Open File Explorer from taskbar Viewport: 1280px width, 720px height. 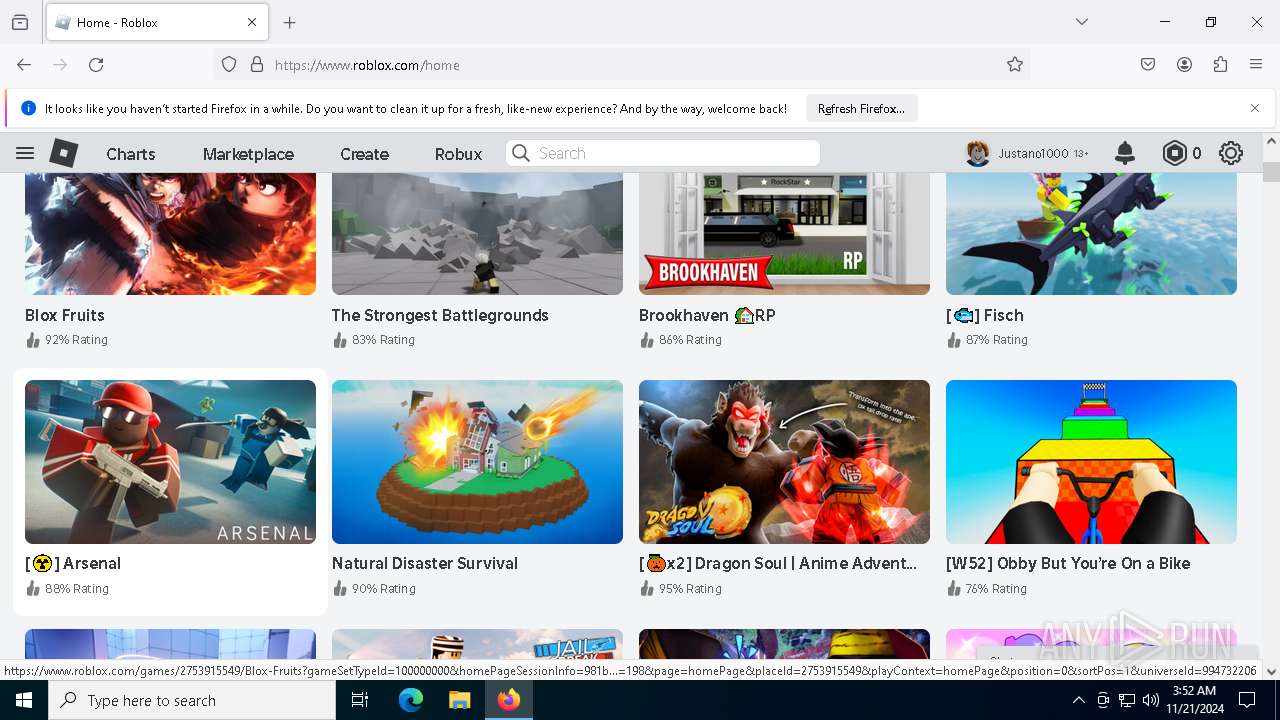(459, 700)
